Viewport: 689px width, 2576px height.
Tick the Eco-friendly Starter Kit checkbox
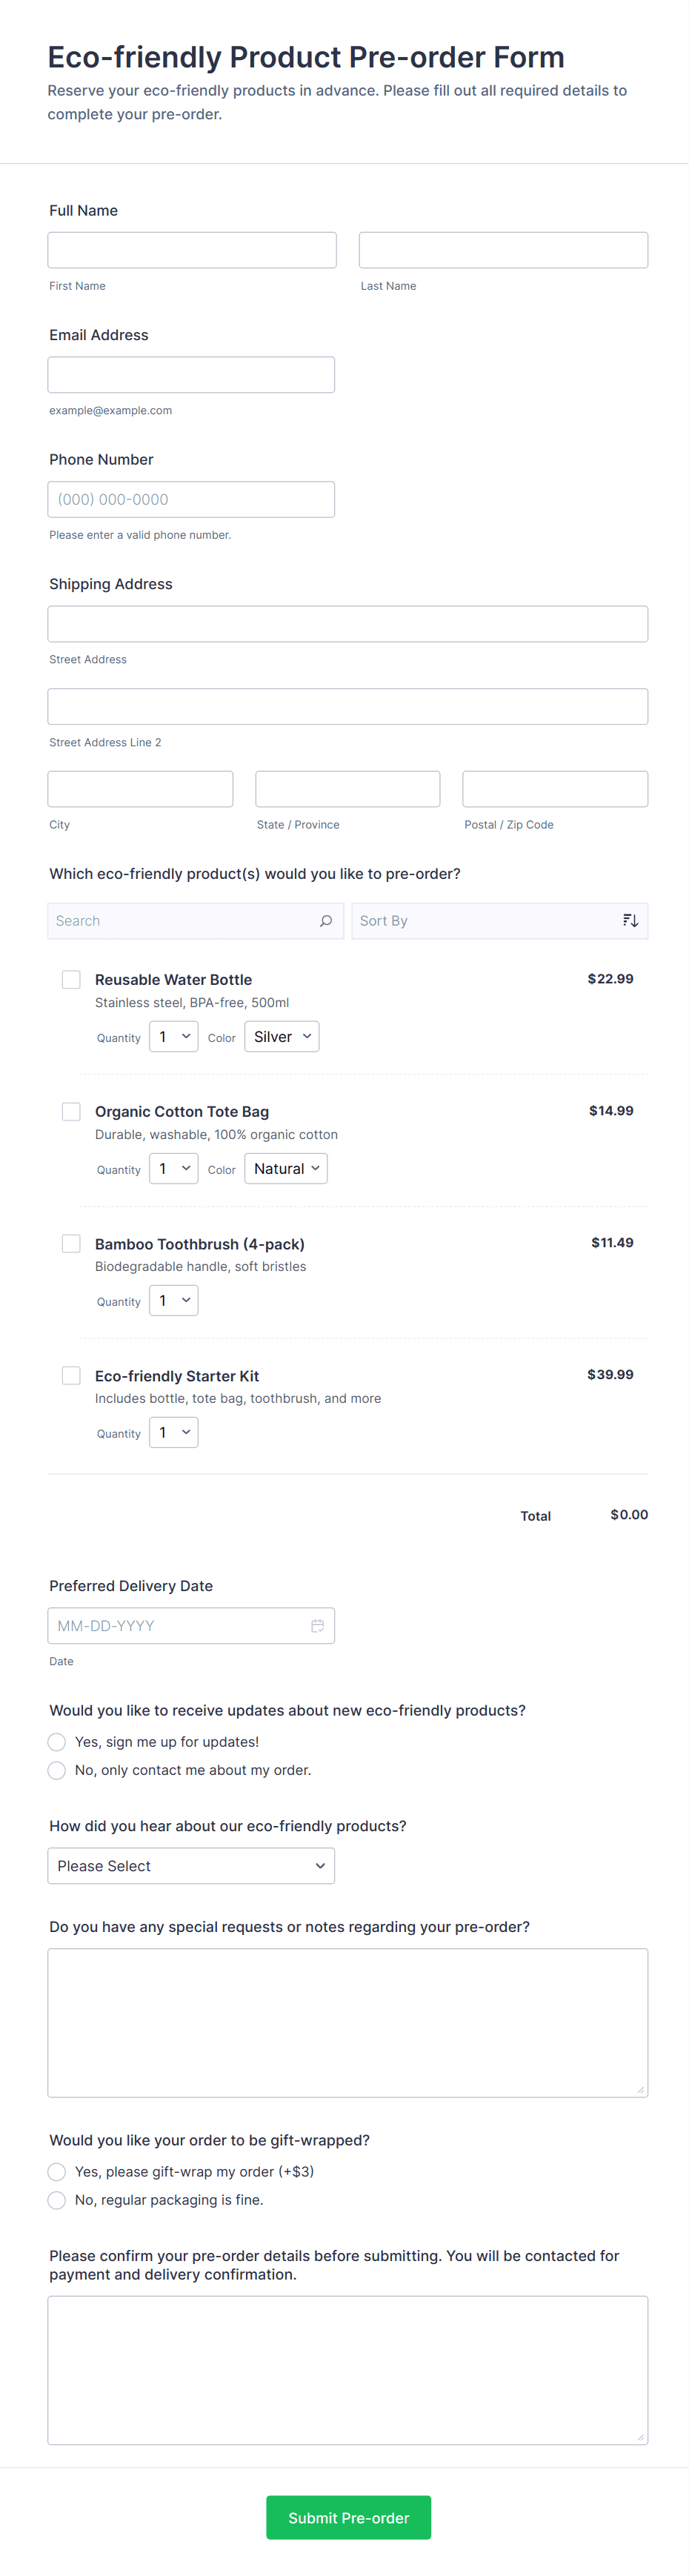click(x=71, y=1376)
